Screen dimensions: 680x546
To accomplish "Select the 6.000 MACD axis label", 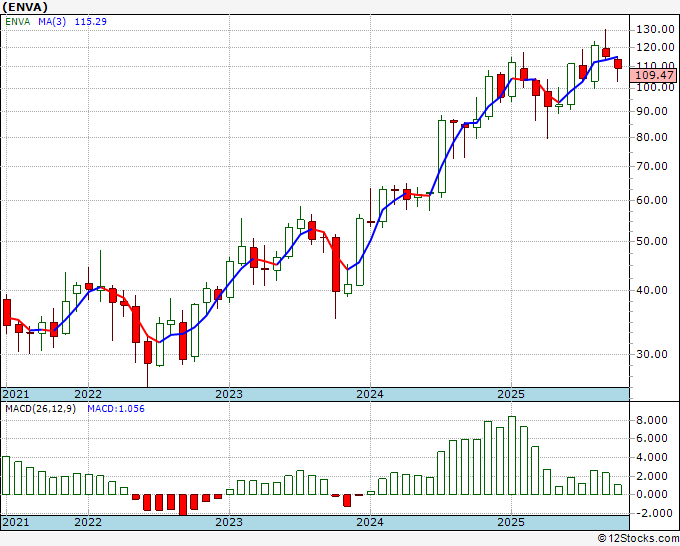I will (652, 438).
